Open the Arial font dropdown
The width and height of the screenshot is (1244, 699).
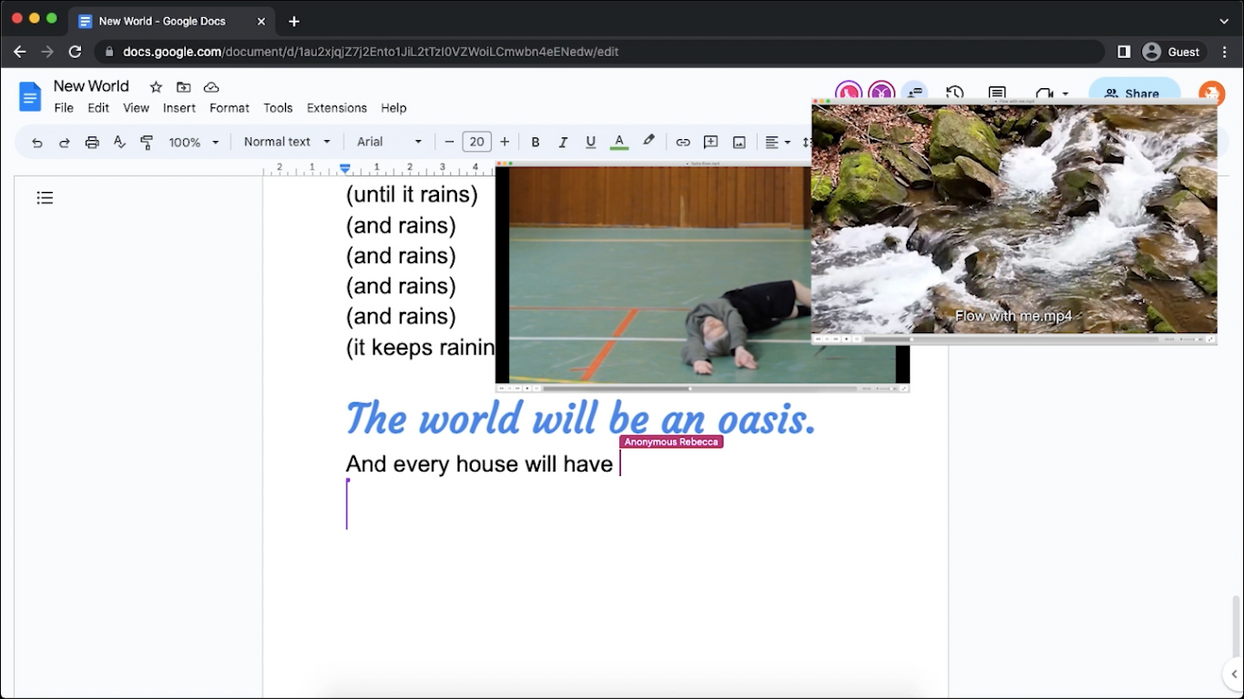[389, 142]
